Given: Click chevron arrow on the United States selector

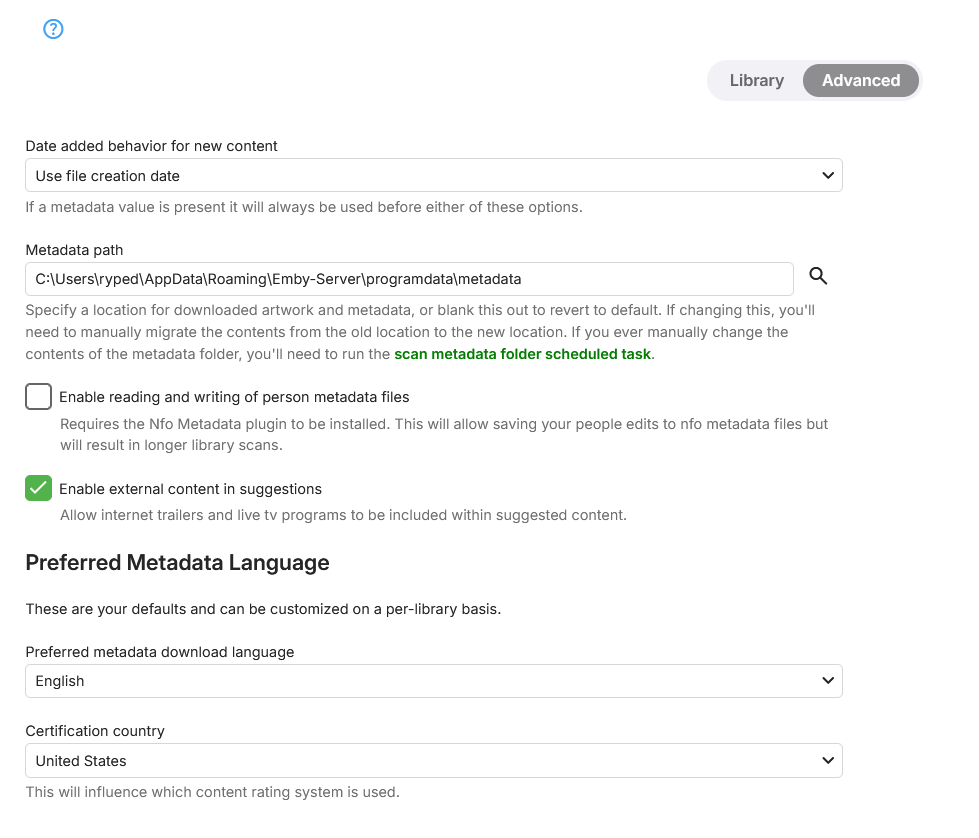Looking at the screenshot, I should [827, 761].
